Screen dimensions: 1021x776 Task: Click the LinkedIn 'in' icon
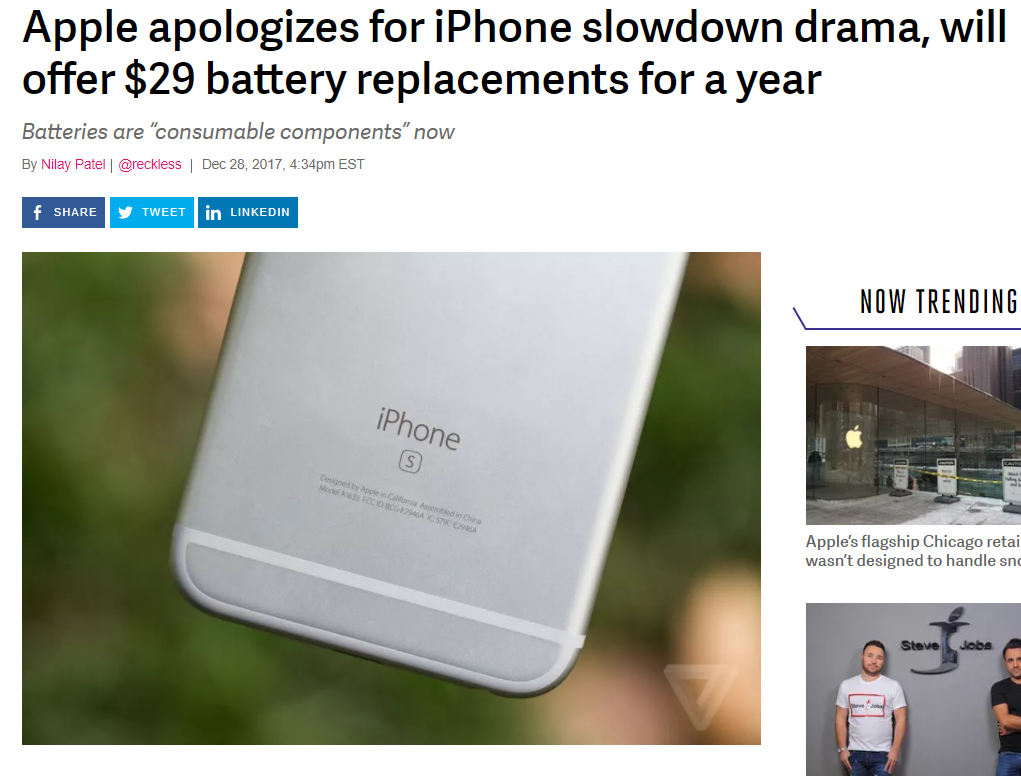pos(214,212)
